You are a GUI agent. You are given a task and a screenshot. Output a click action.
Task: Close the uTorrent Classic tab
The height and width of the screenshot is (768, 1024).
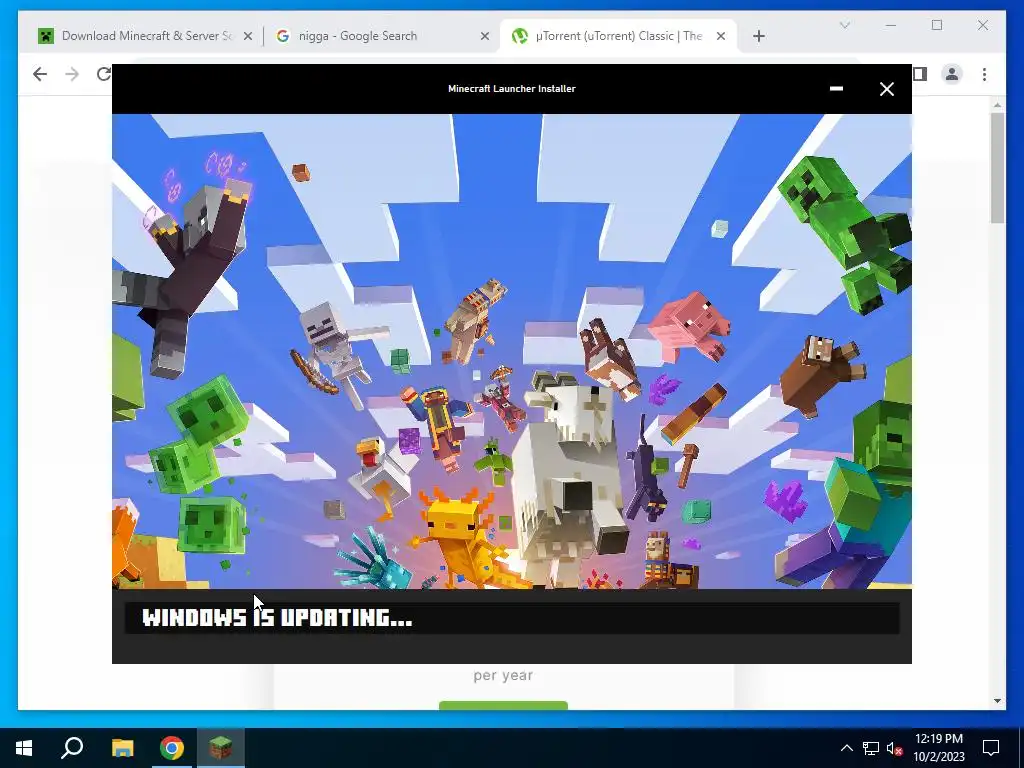(721, 37)
